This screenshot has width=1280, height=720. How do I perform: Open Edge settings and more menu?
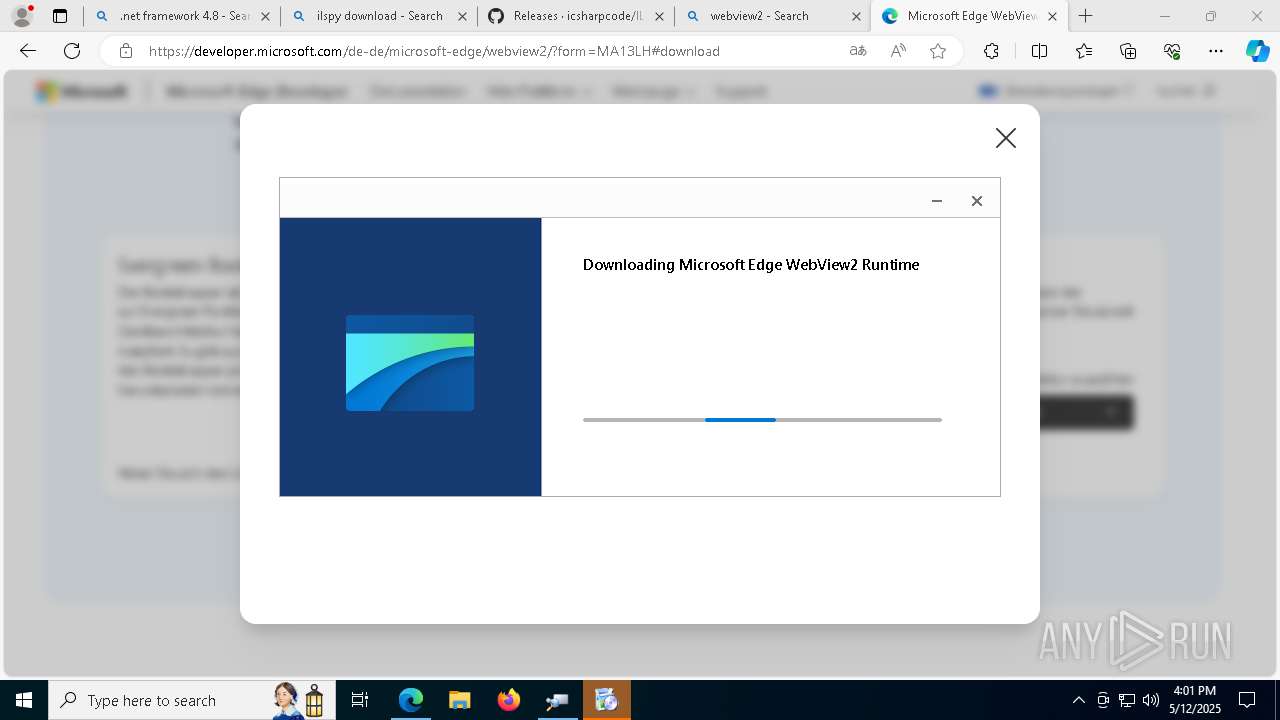(1216, 51)
